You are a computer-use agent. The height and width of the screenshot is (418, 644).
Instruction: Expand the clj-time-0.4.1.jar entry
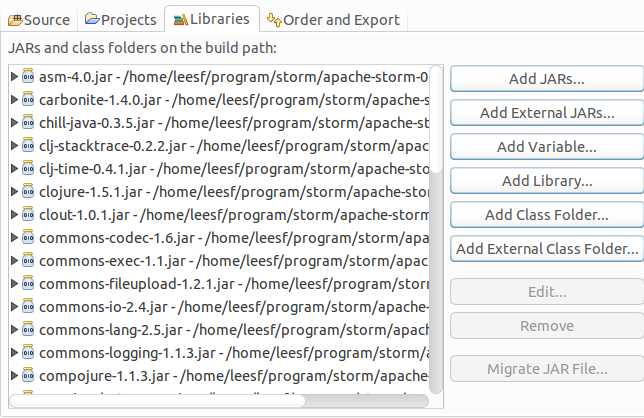(14, 168)
